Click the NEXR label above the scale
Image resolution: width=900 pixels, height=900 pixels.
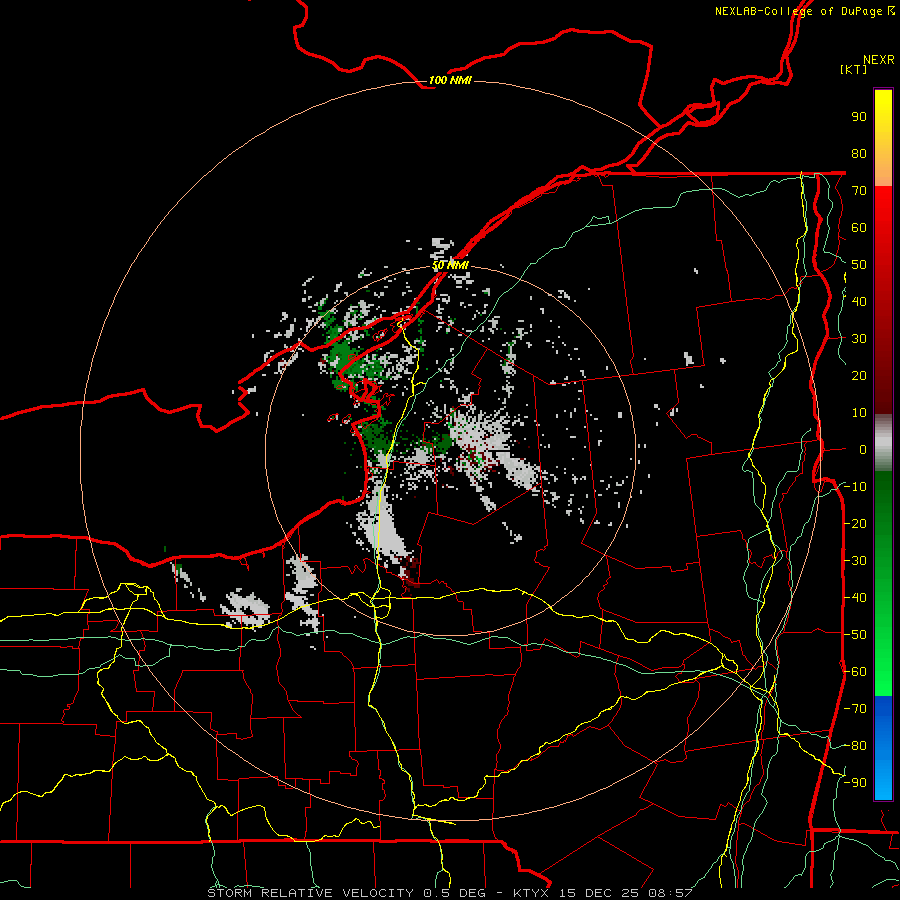point(879,60)
